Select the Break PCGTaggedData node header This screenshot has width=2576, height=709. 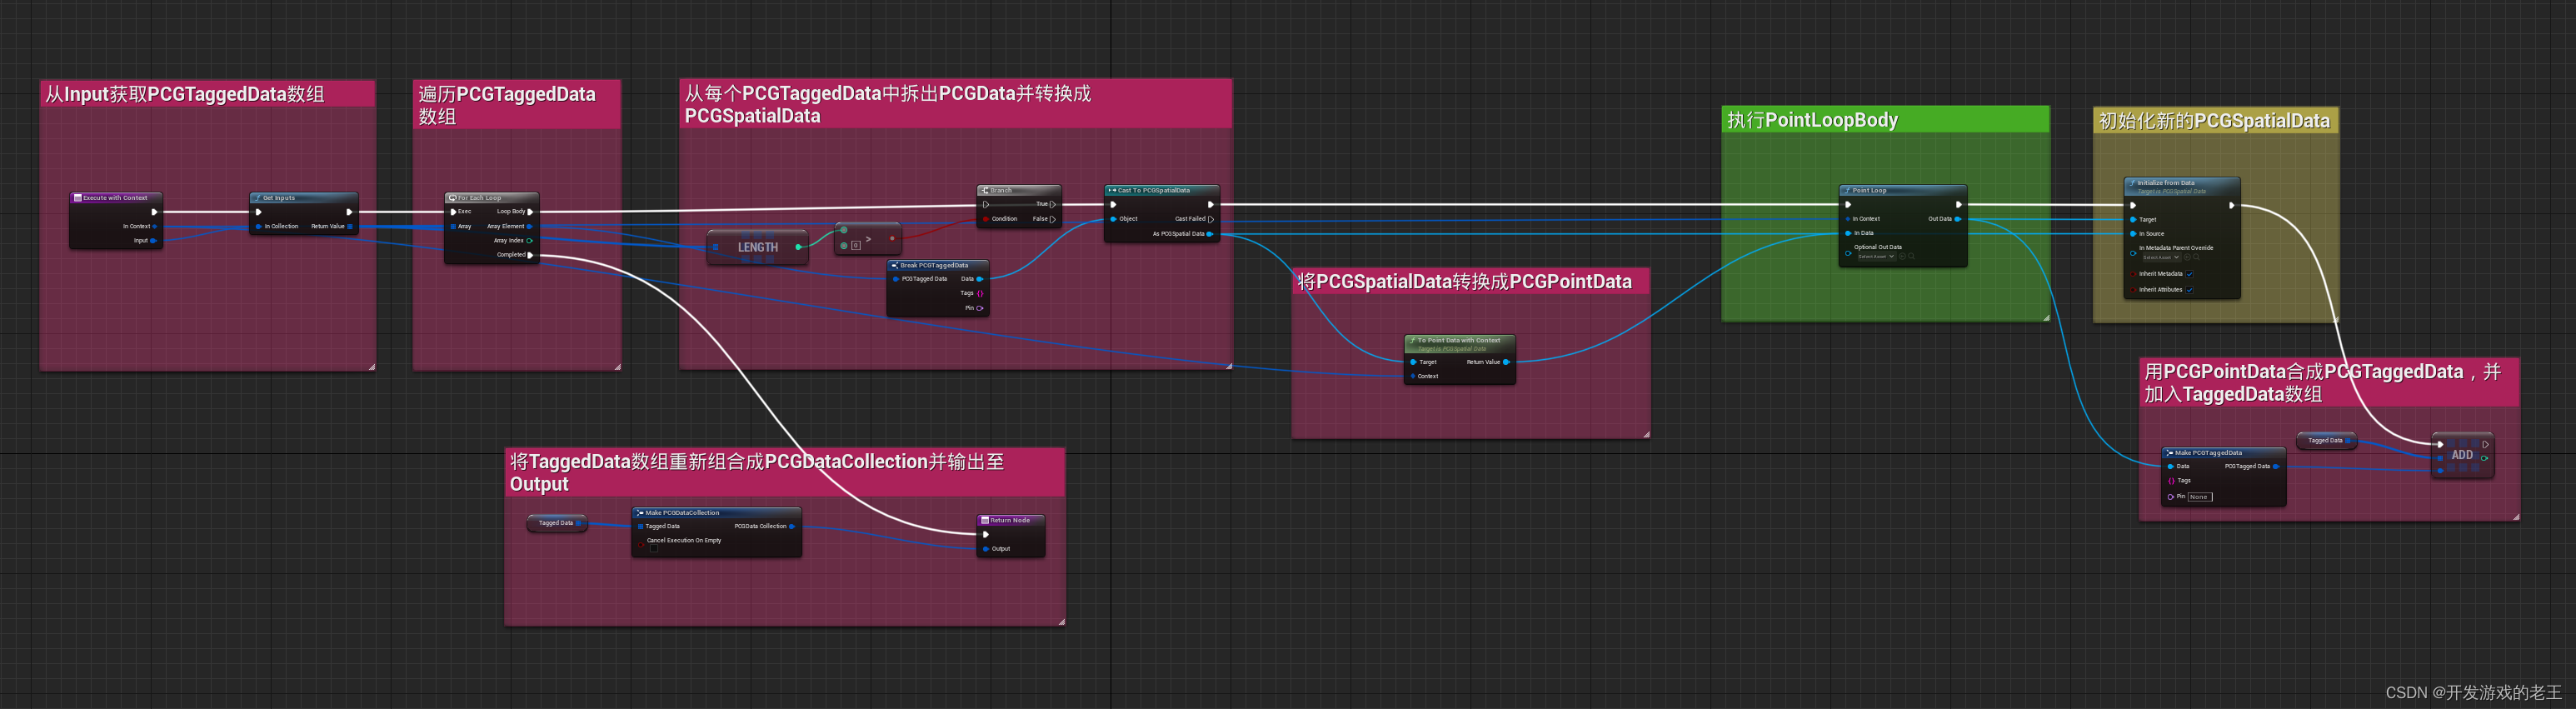coord(938,266)
